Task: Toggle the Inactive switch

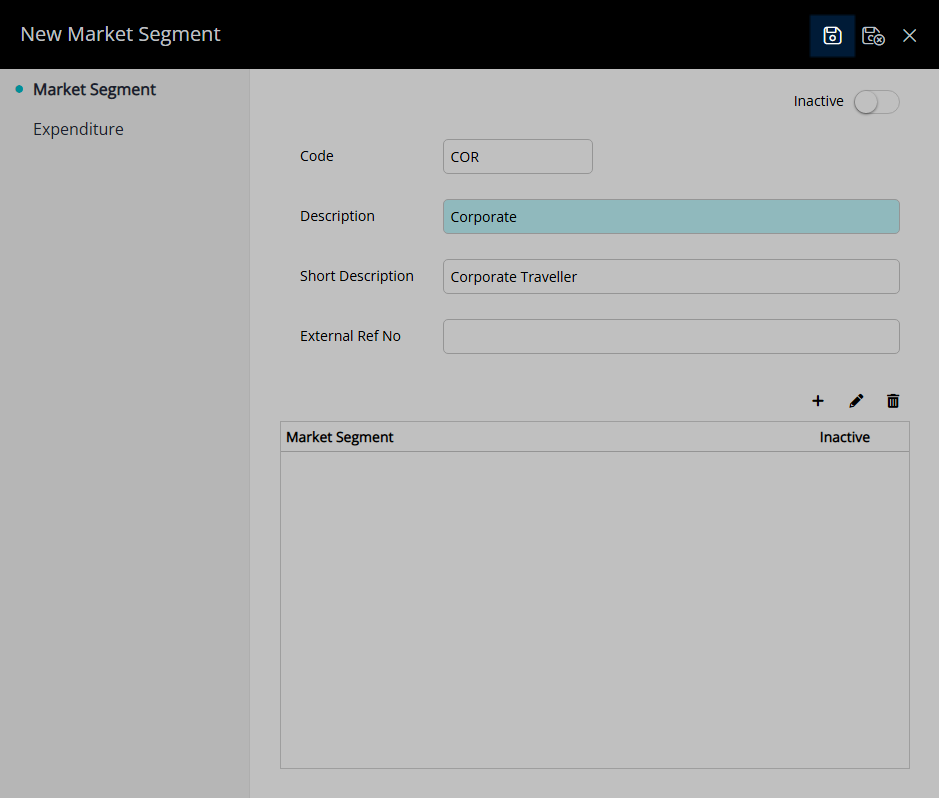Action: click(x=876, y=102)
